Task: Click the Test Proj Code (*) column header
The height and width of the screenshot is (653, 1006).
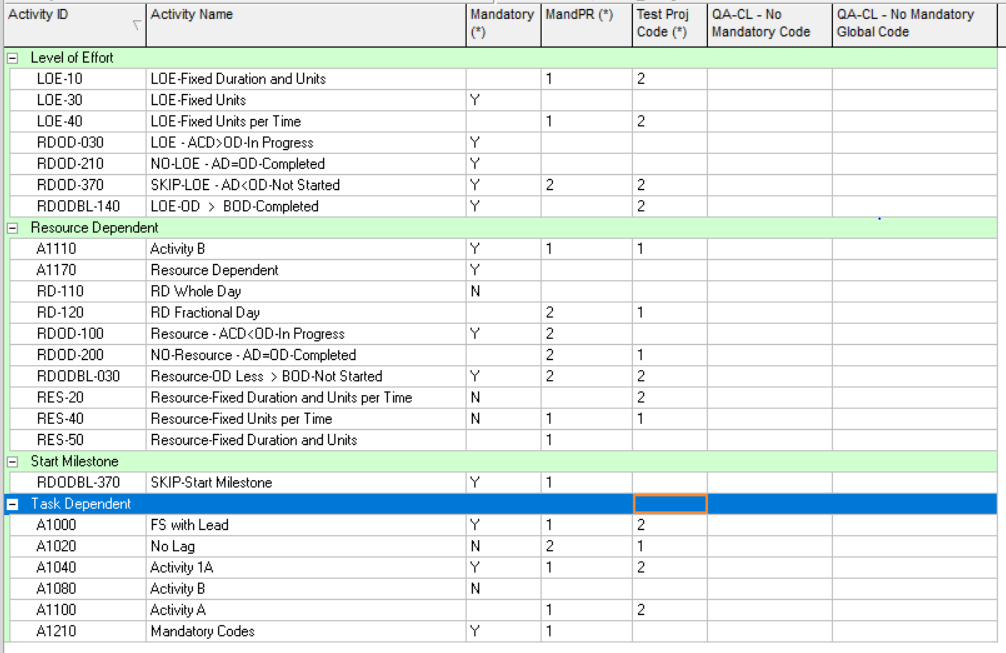Action: (669, 24)
